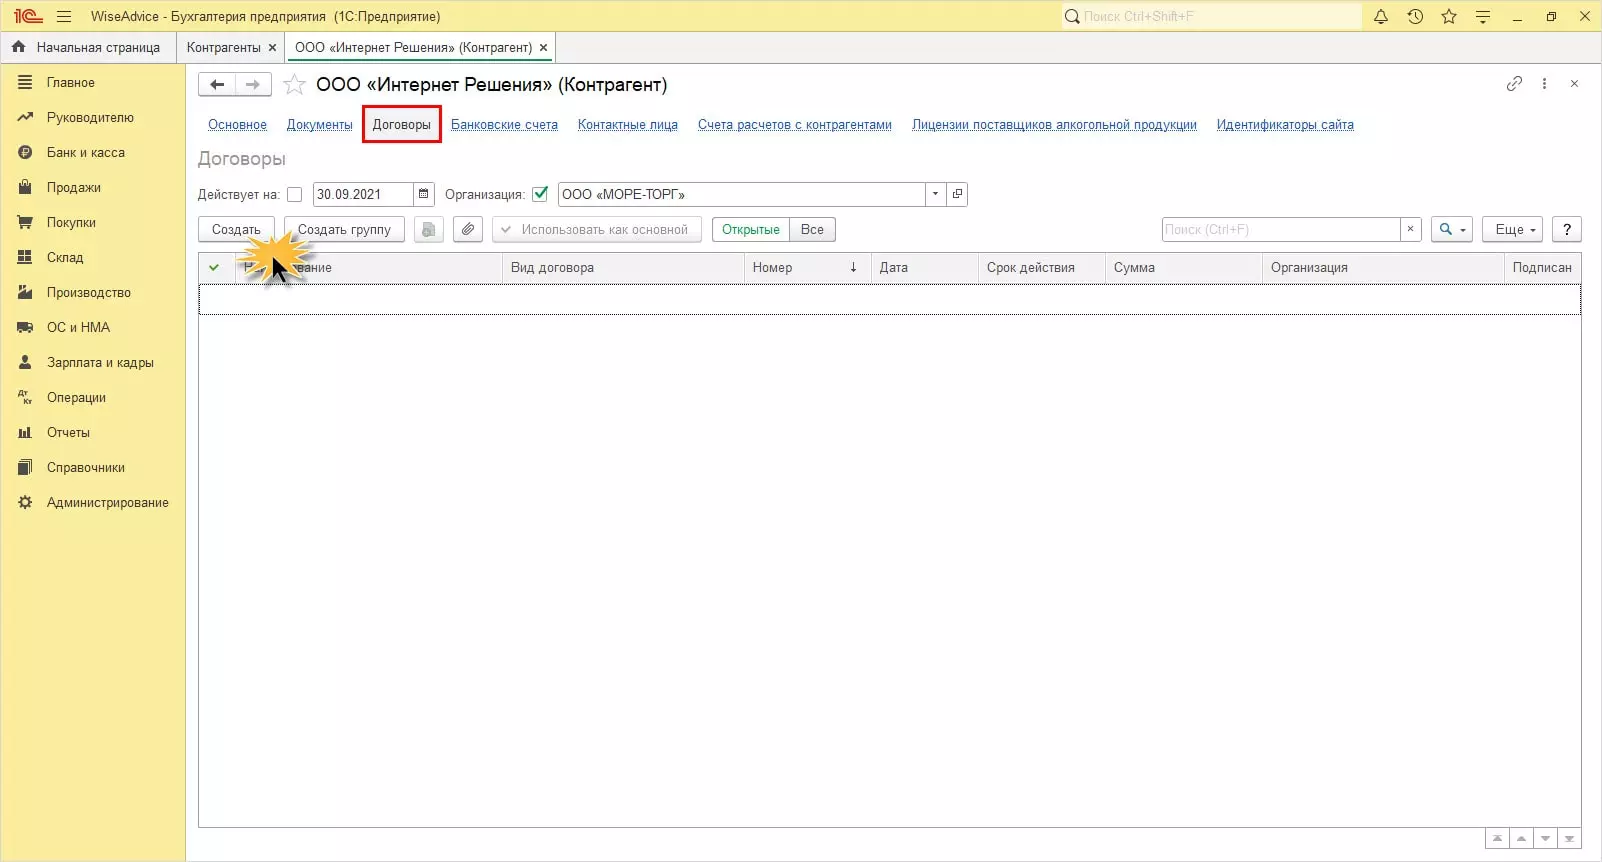This screenshot has width=1602, height=862.
Task: Click the 'Создать' button
Action: 236,229
